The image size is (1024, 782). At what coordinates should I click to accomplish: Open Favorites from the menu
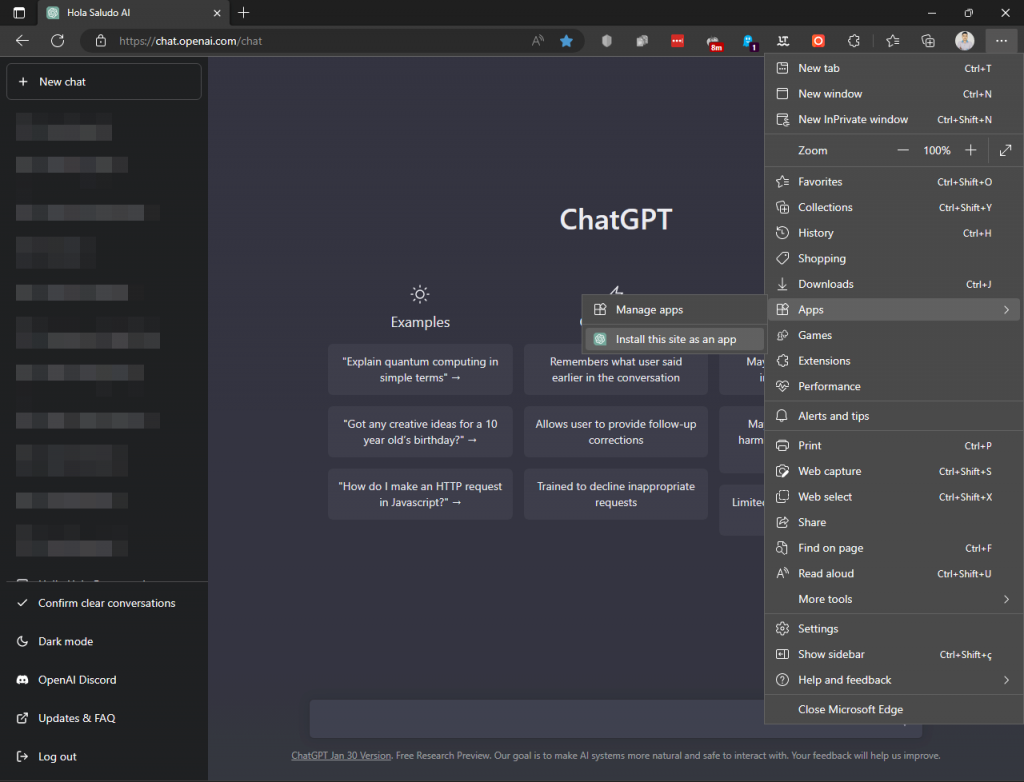tap(893, 182)
